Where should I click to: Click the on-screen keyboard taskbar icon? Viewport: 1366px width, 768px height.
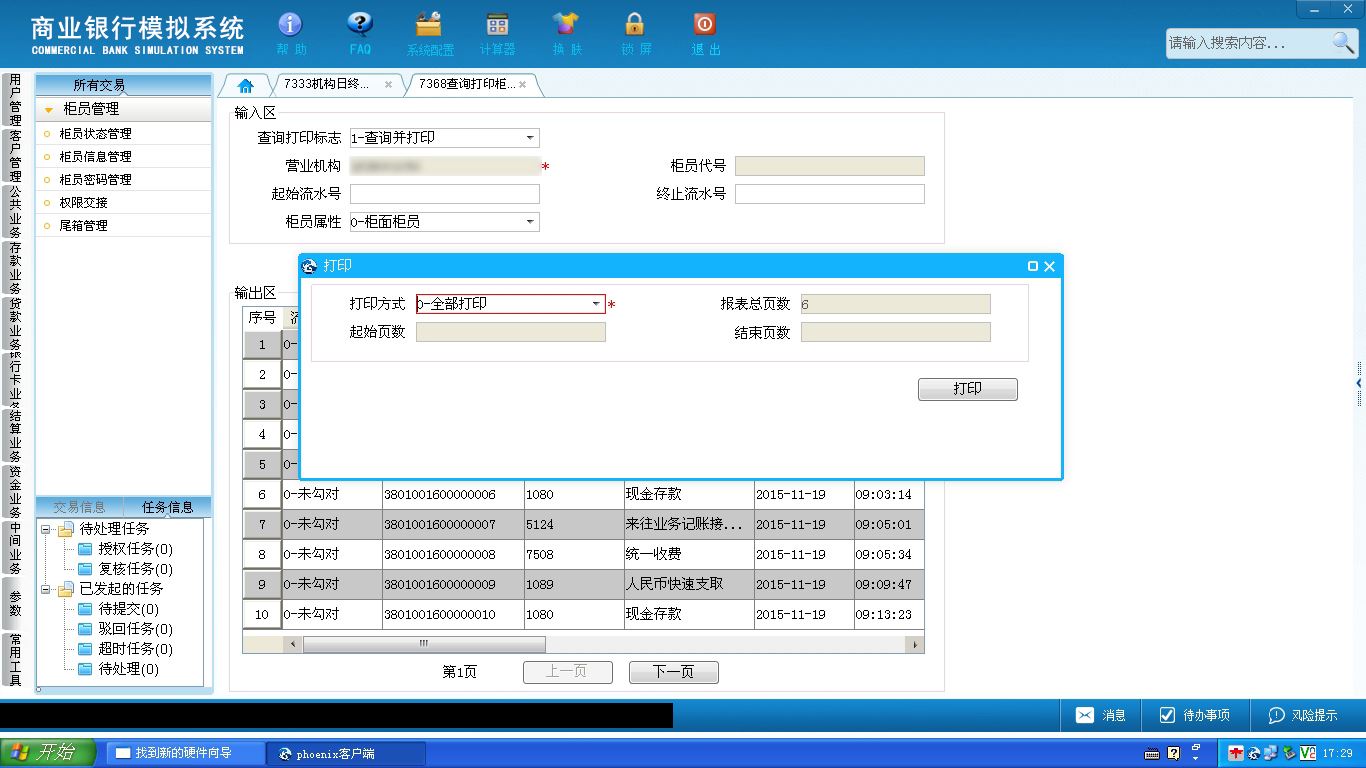[1152, 753]
